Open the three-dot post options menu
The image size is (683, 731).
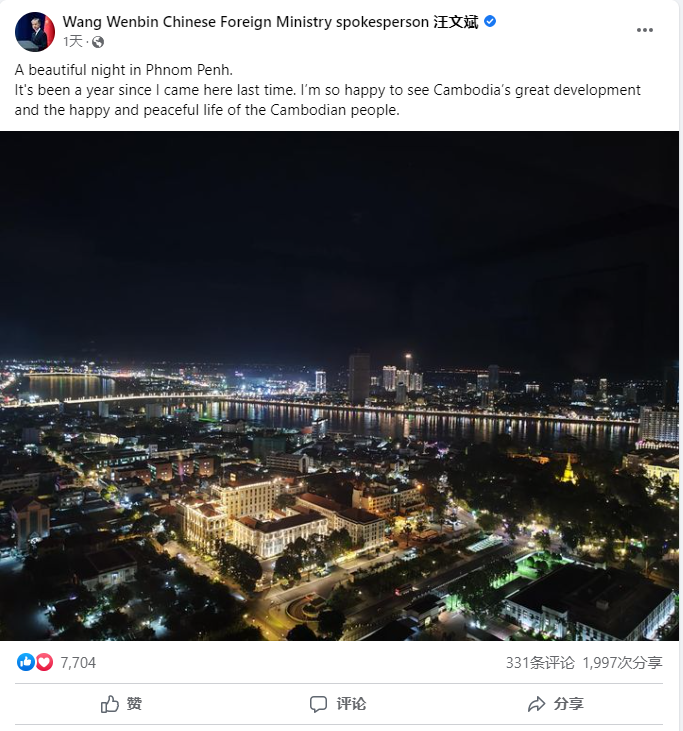pyautogui.click(x=645, y=30)
